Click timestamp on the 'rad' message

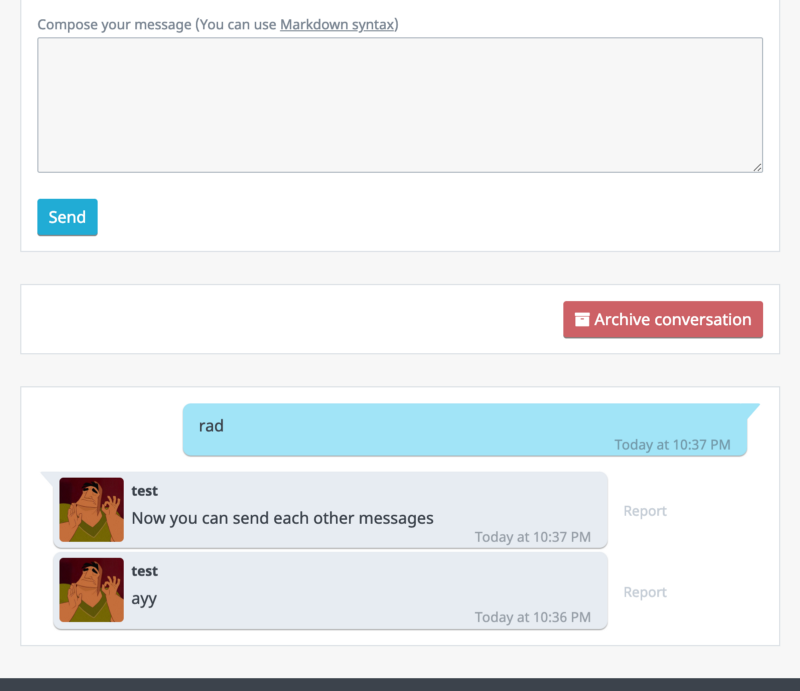(672, 445)
